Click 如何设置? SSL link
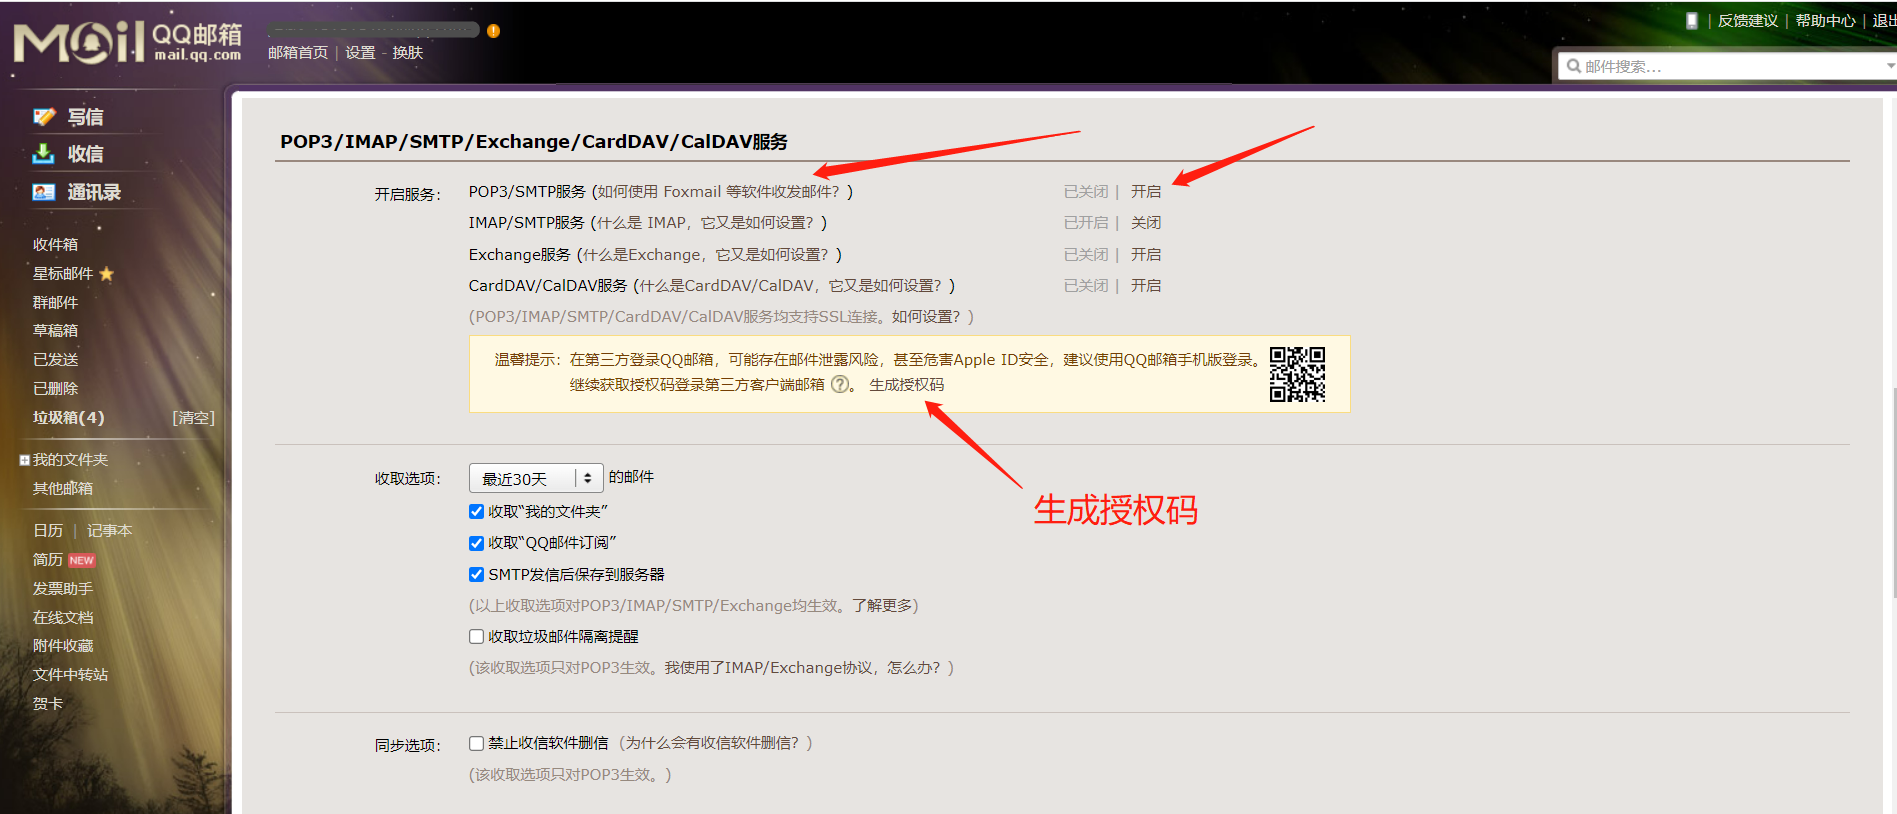The width and height of the screenshot is (1897, 814). coord(926,317)
